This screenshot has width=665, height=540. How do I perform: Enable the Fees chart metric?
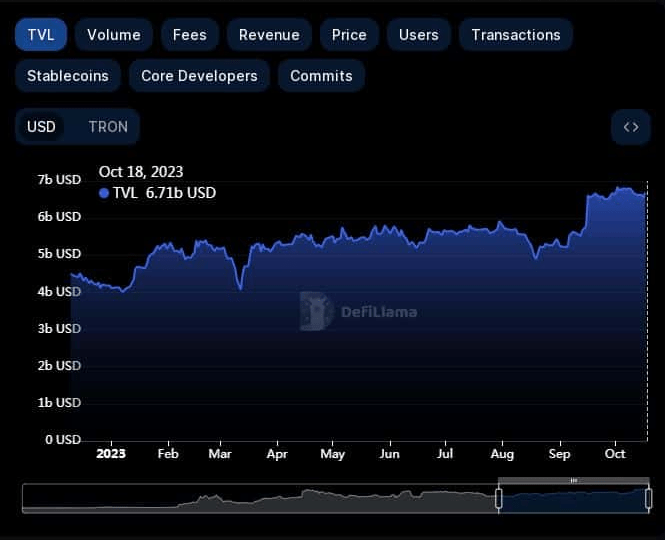[x=189, y=35]
